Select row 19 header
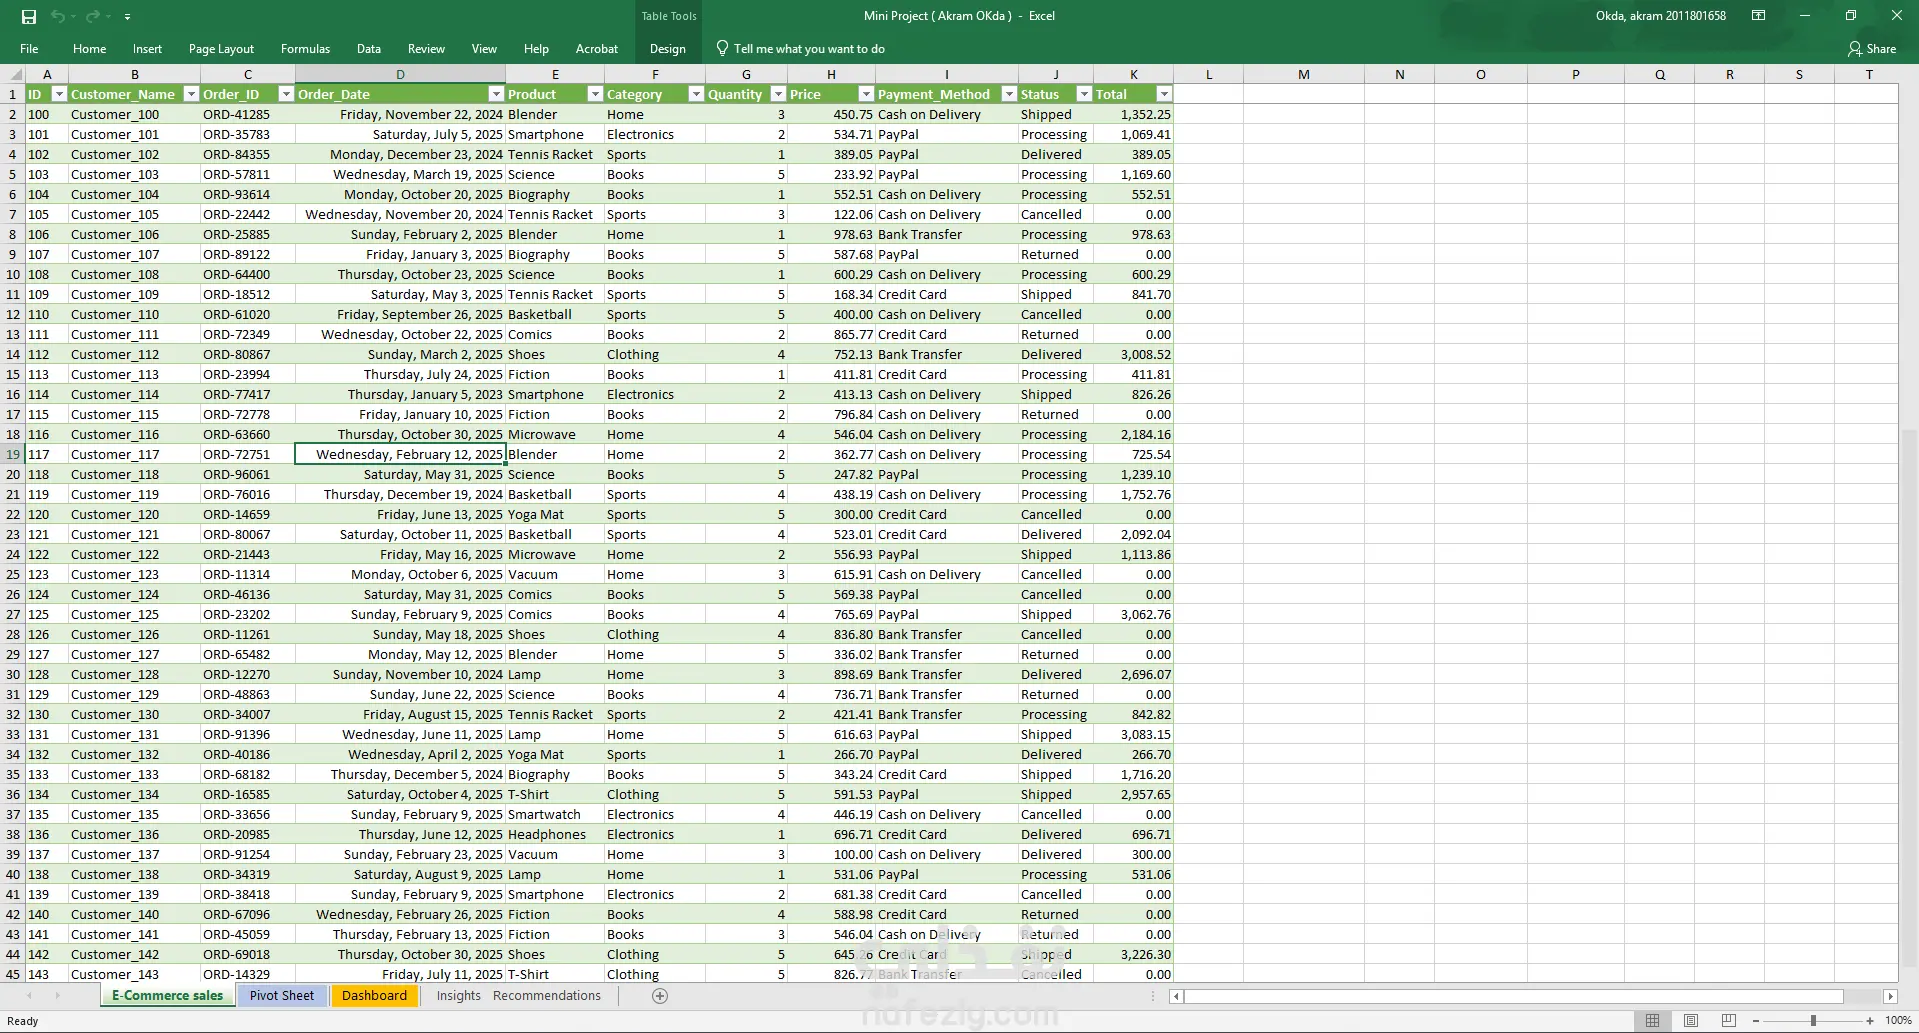The height and width of the screenshot is (1033, 1919). [13, 454]
